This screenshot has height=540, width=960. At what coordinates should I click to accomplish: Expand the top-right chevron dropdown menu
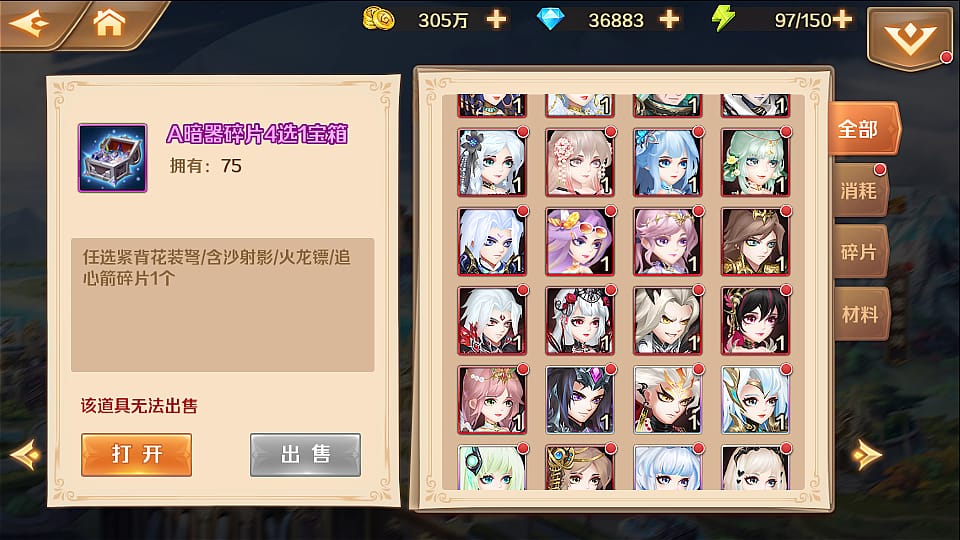(x=910, y=38)
